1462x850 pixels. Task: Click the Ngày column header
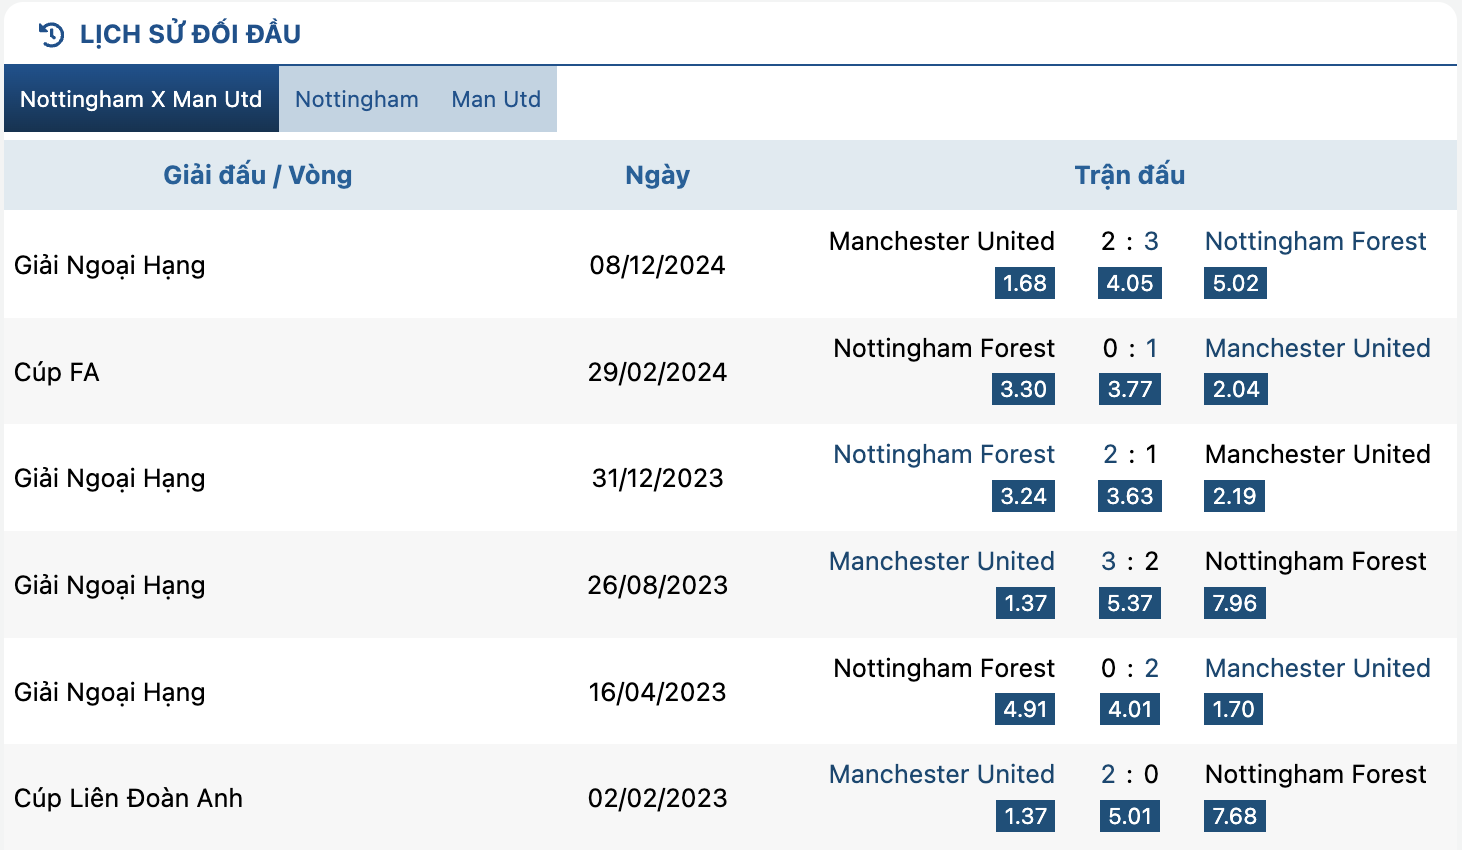pos(657,176)
